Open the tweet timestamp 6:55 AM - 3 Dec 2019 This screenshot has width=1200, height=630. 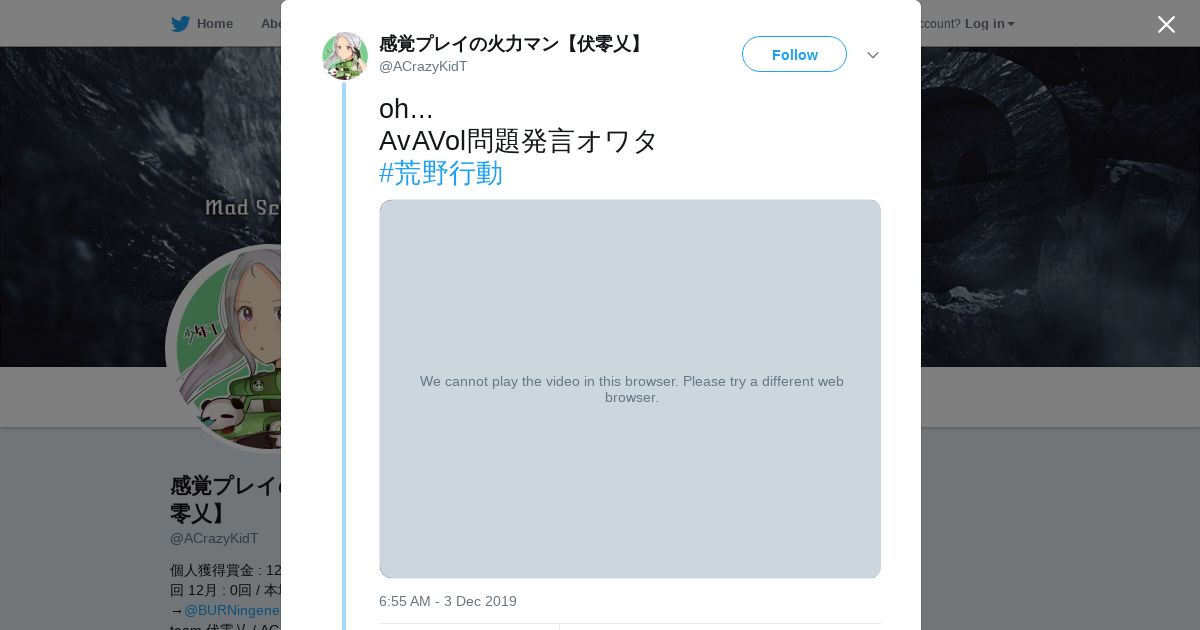(448, 601)
